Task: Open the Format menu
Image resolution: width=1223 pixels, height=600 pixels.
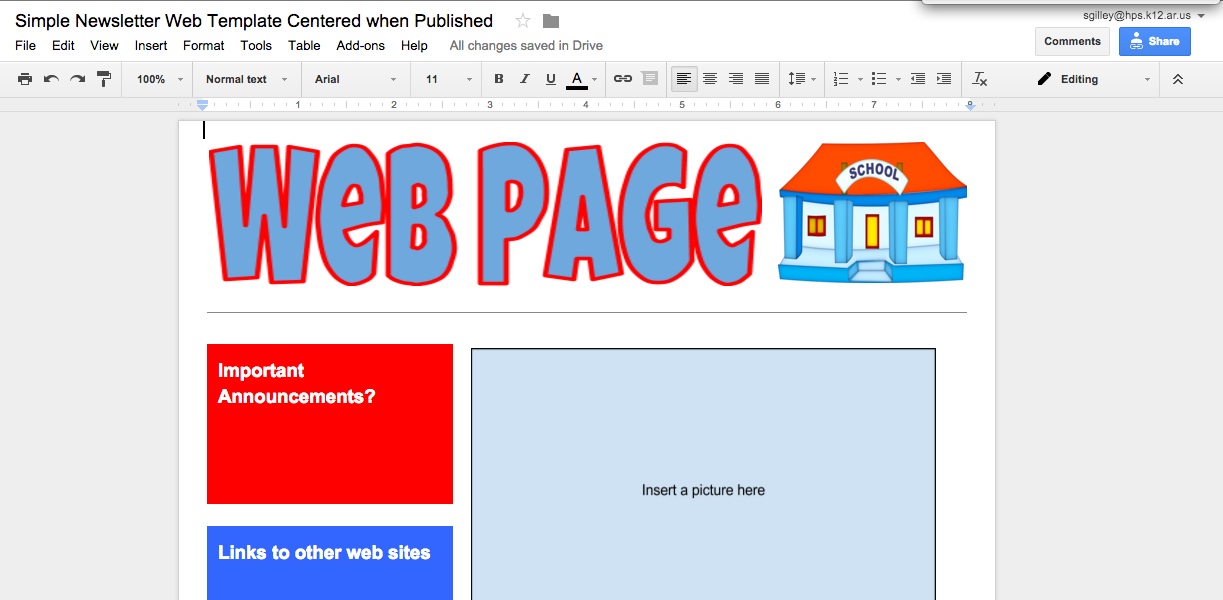Action: [204, 45]
